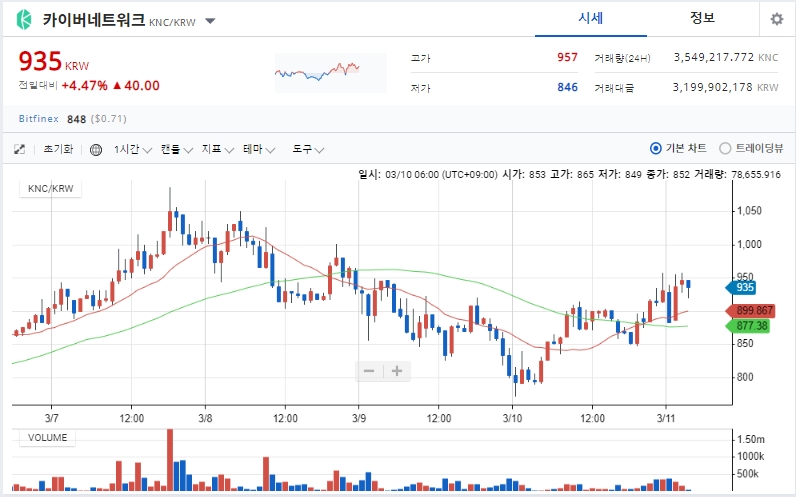
Task: Click the tallest red volume bar
Action: (x=170, y=460)
